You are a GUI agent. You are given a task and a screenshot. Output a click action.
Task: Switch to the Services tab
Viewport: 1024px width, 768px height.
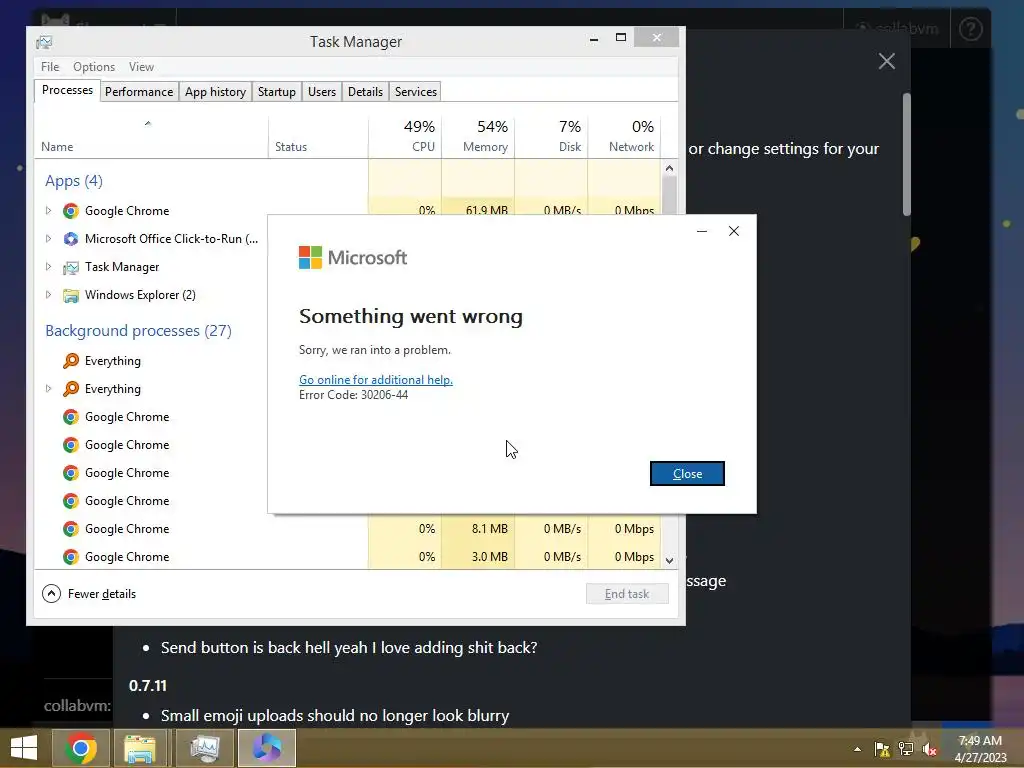(x=415, y=92)
